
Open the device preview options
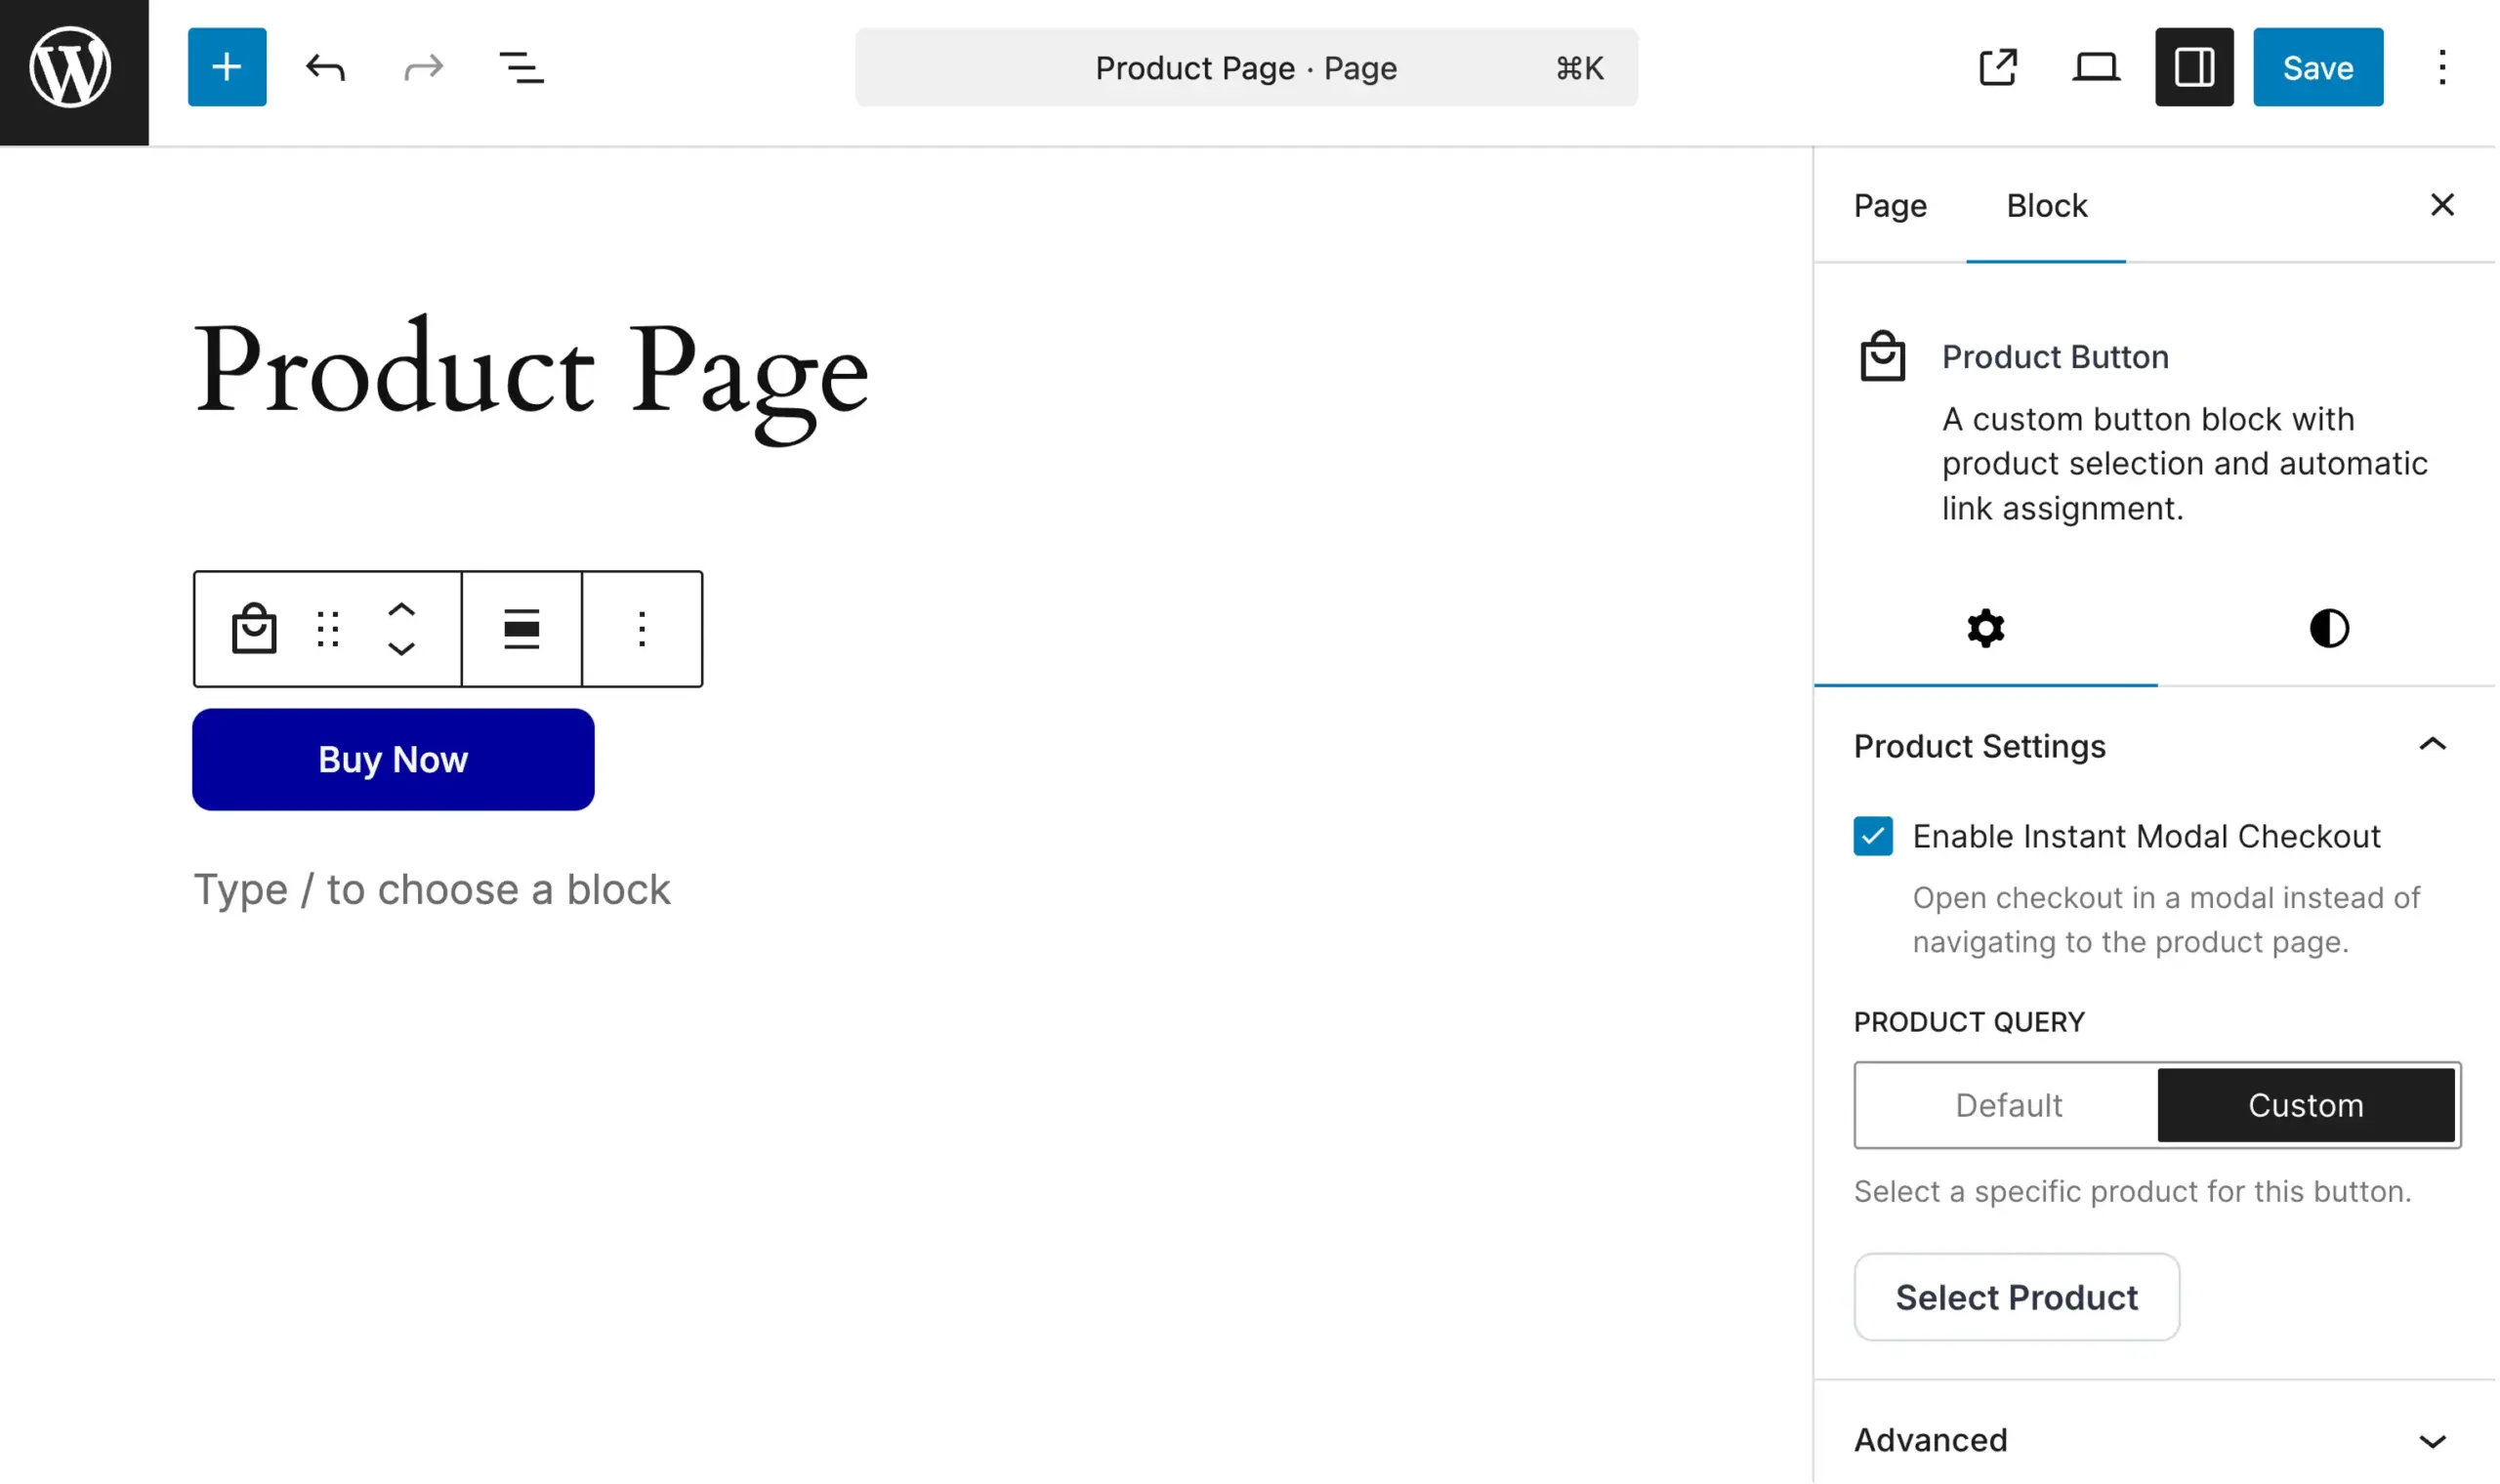point(2095,67)
